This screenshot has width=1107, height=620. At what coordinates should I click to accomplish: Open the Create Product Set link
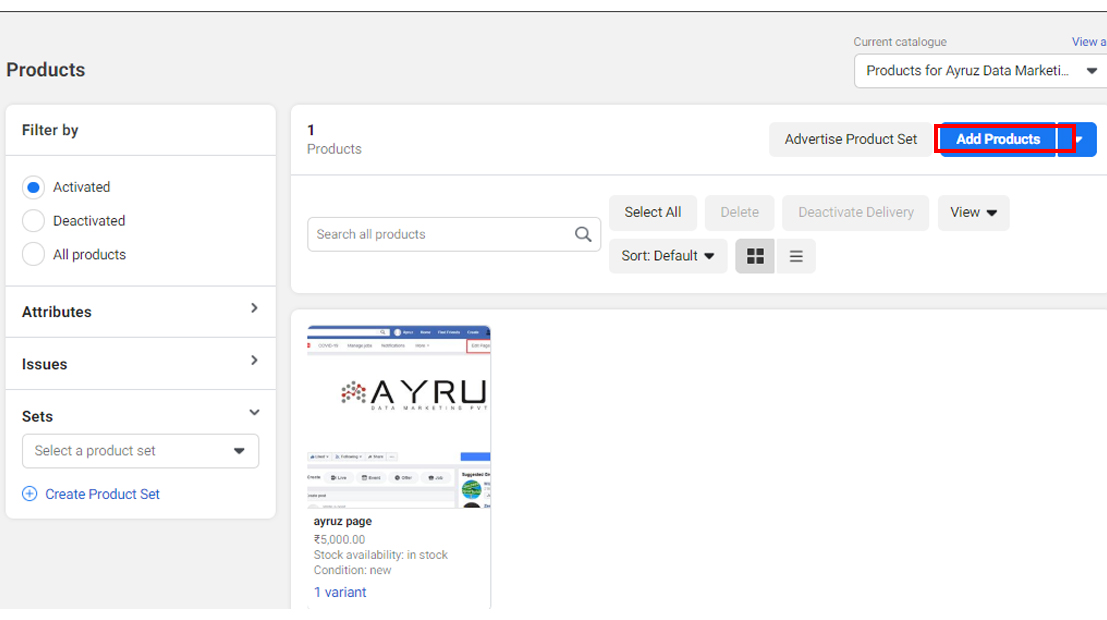(x=102, y=494)
